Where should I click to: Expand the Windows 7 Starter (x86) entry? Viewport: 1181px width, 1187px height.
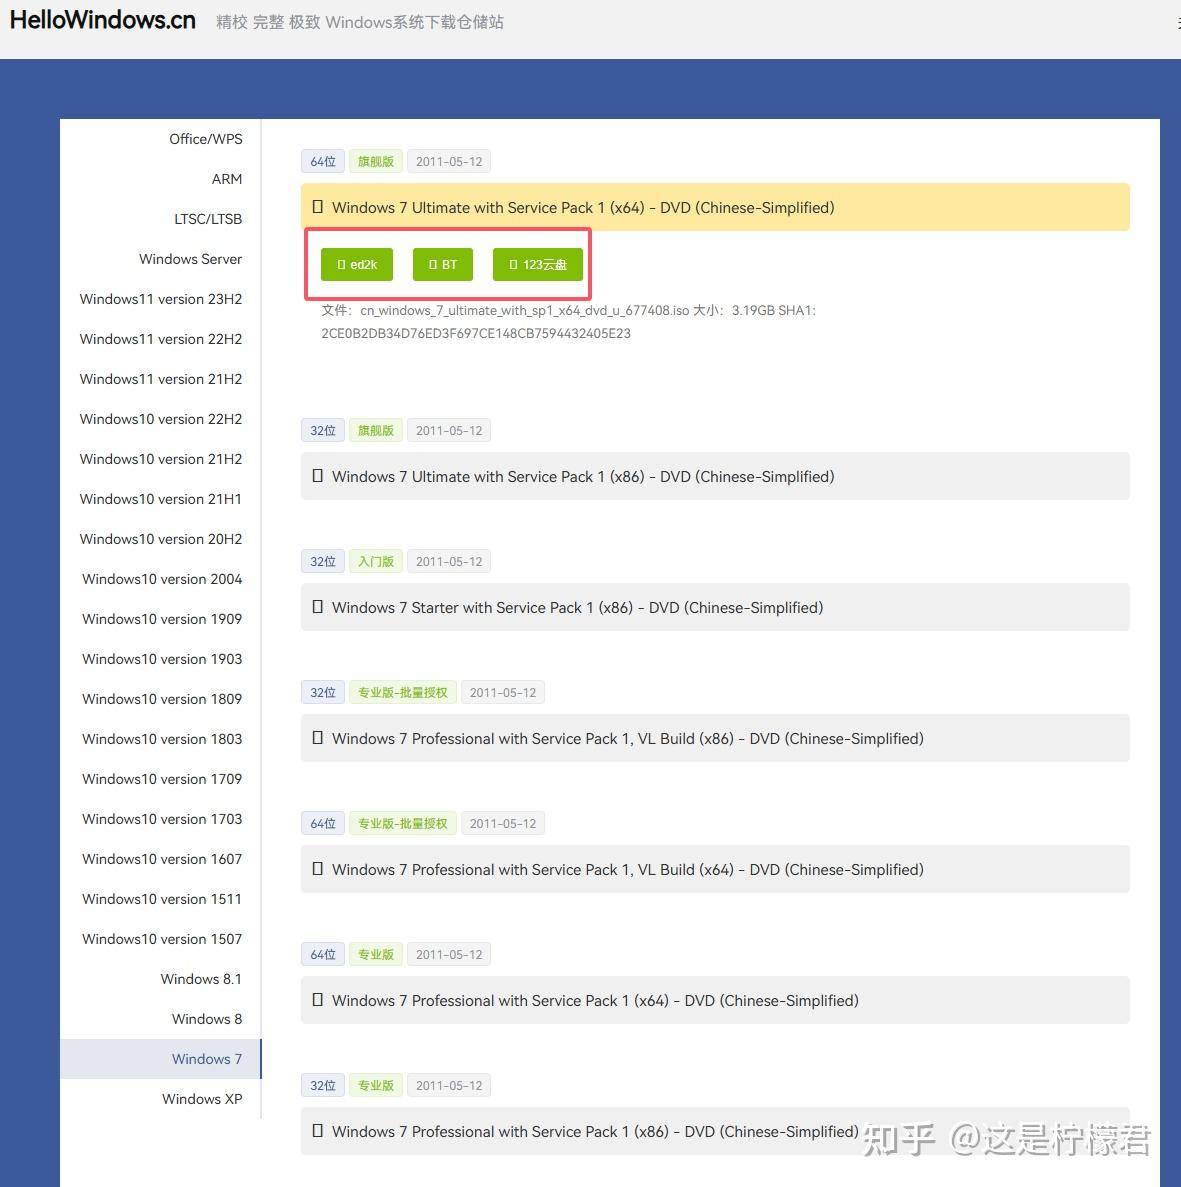pos(715,608)
